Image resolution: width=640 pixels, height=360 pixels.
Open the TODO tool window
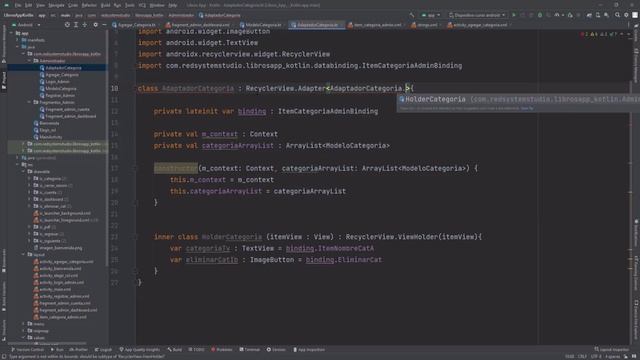(196, 350)
